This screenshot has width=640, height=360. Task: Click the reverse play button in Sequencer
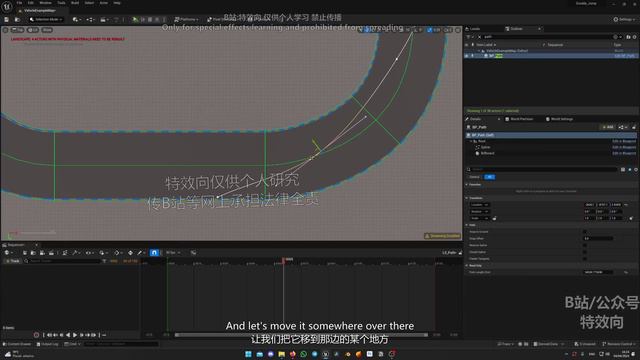point(68,335)
